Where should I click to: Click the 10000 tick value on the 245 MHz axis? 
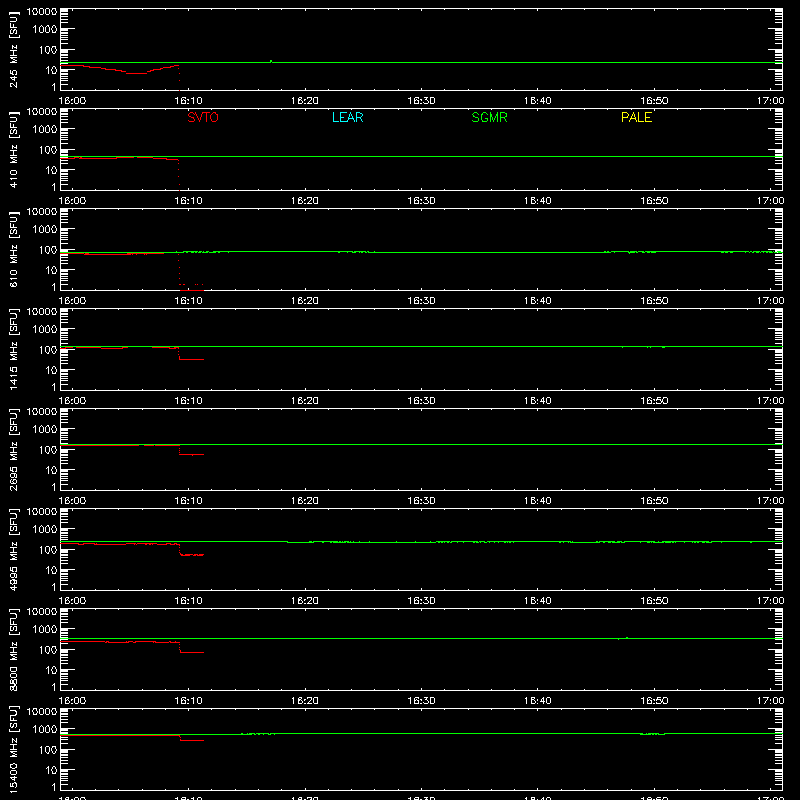(x=42, y=12)
